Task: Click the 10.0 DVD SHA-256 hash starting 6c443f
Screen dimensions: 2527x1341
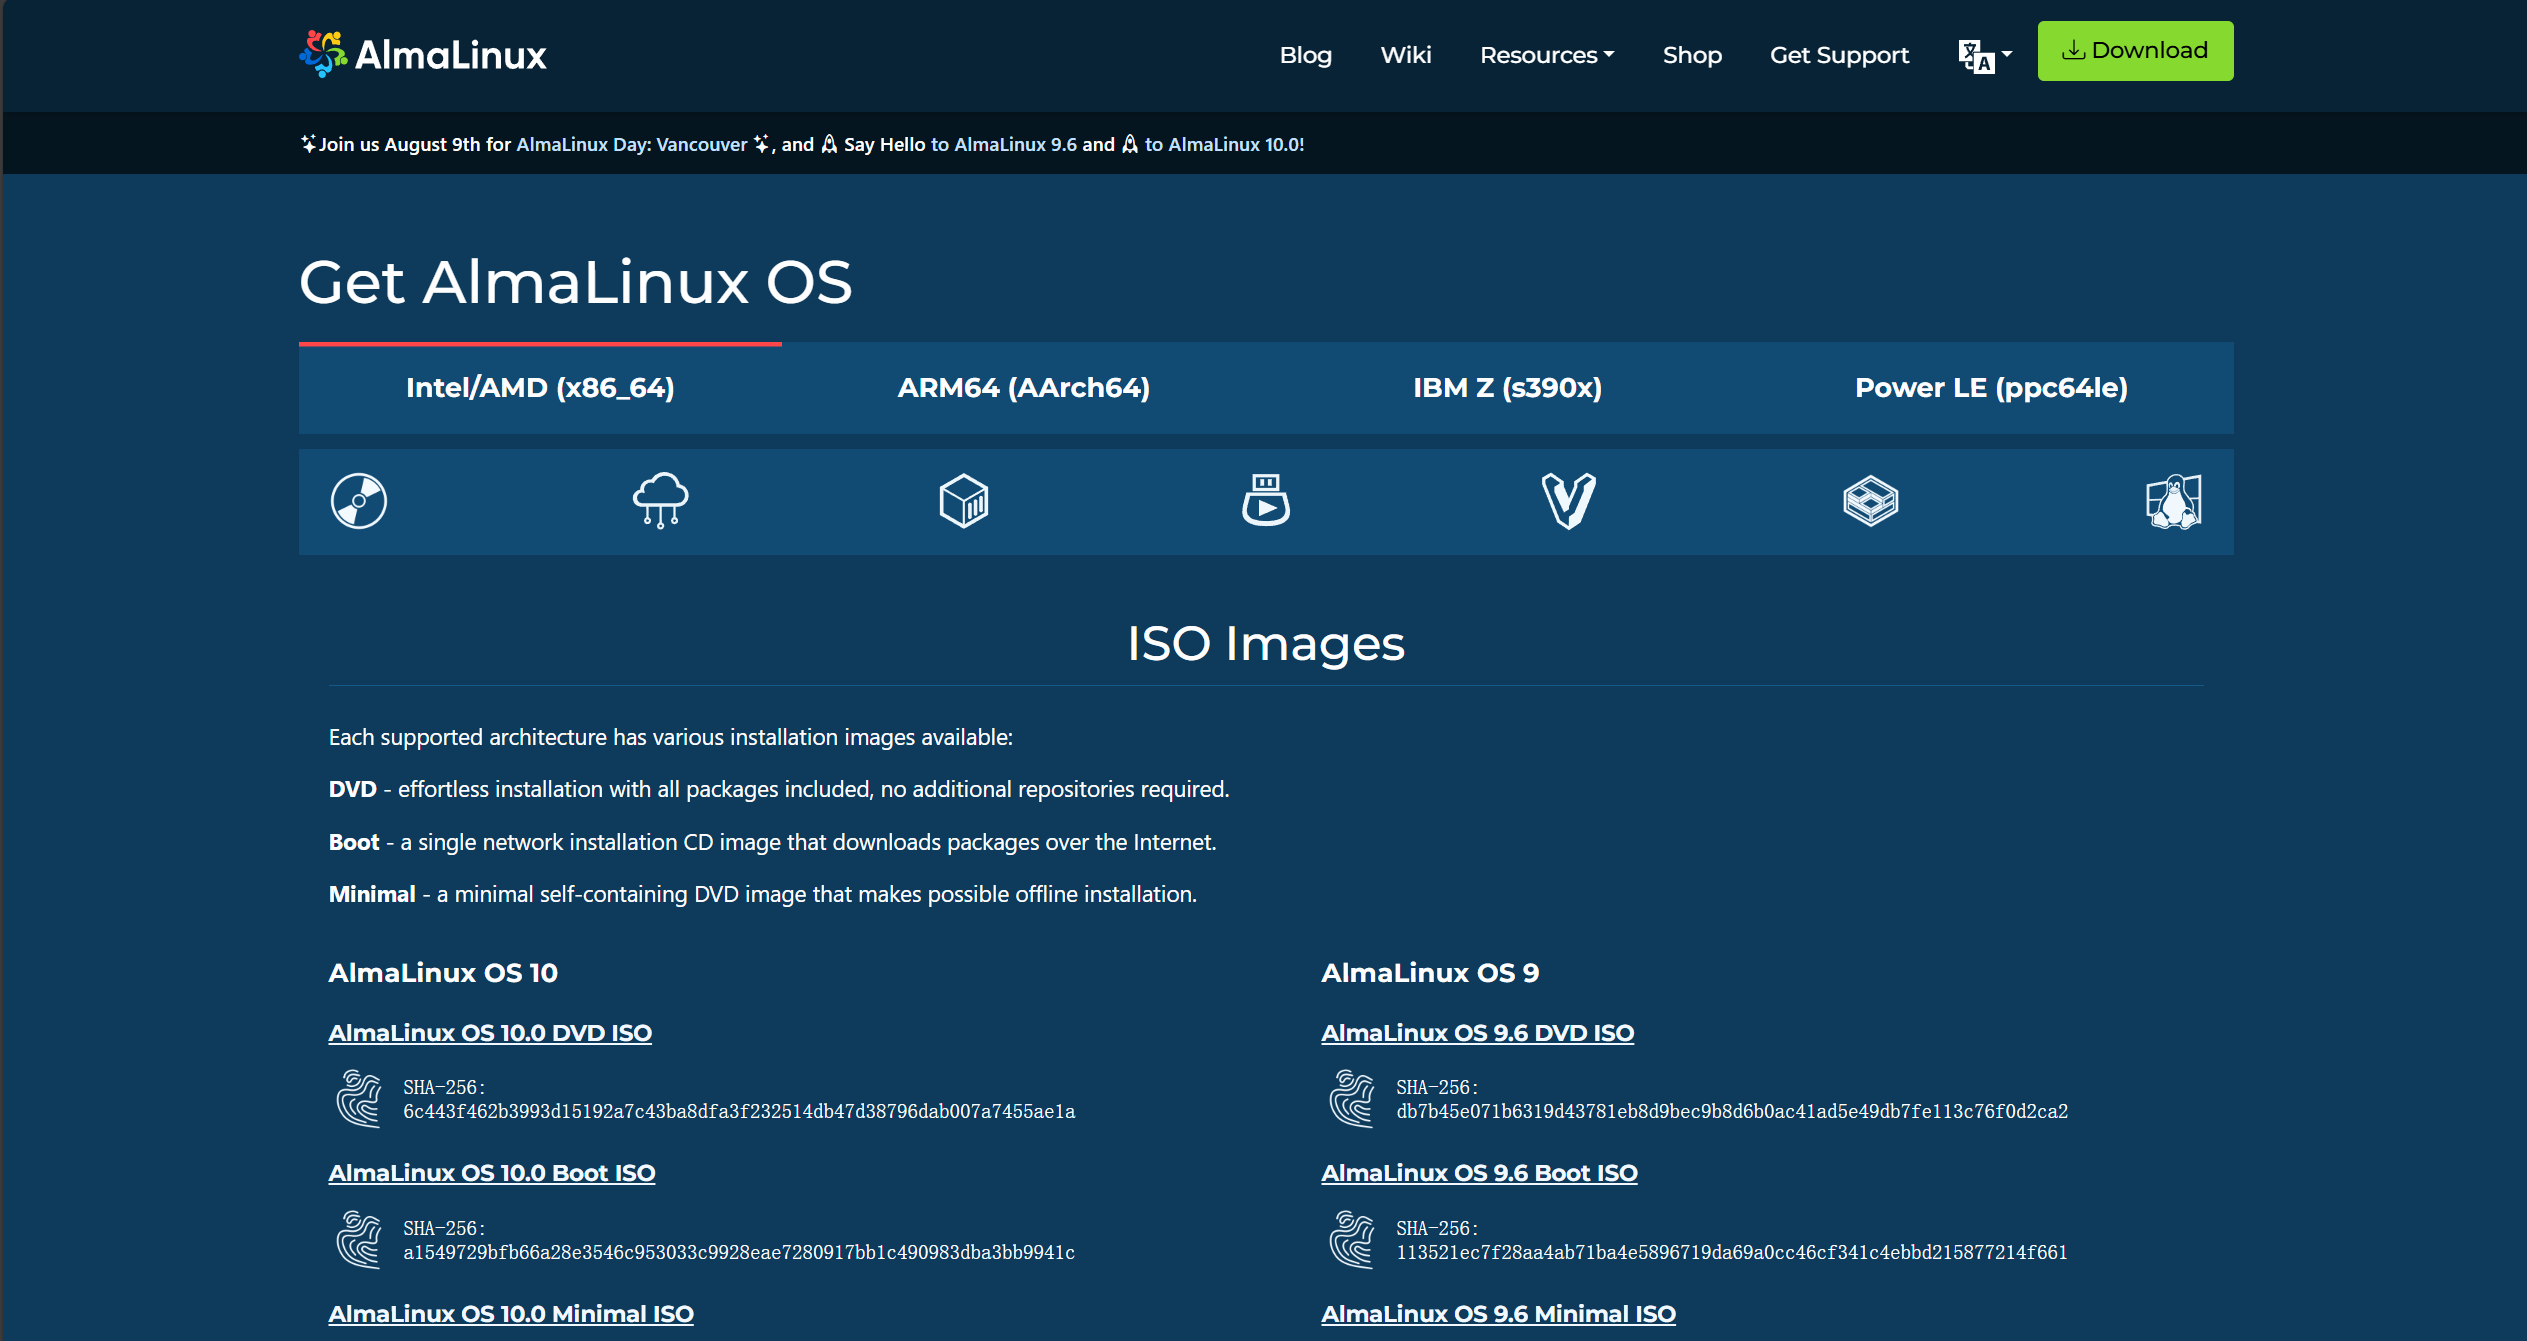Action: (739, 1111)
